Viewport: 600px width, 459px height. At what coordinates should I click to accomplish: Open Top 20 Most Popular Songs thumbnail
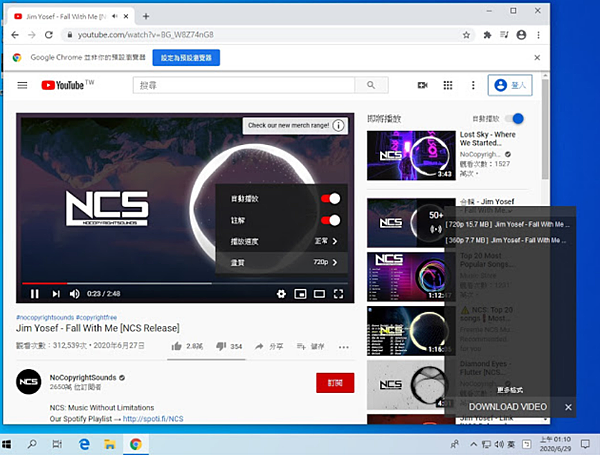(411, 277)
